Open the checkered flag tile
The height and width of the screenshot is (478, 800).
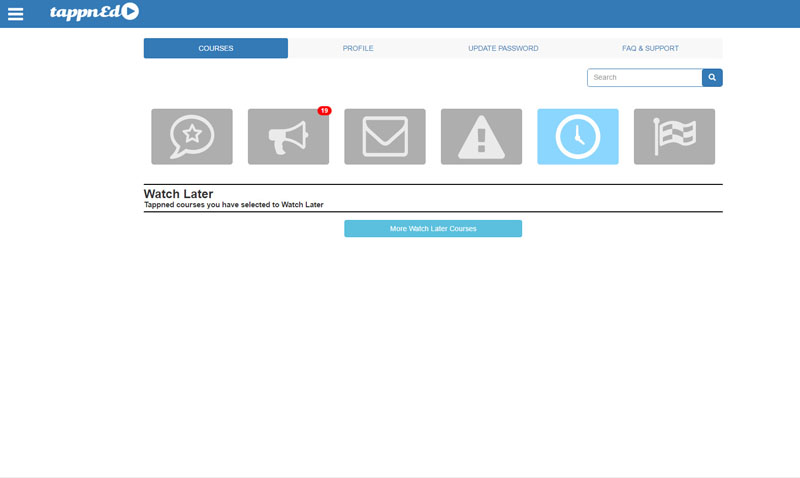coord(674,136)
